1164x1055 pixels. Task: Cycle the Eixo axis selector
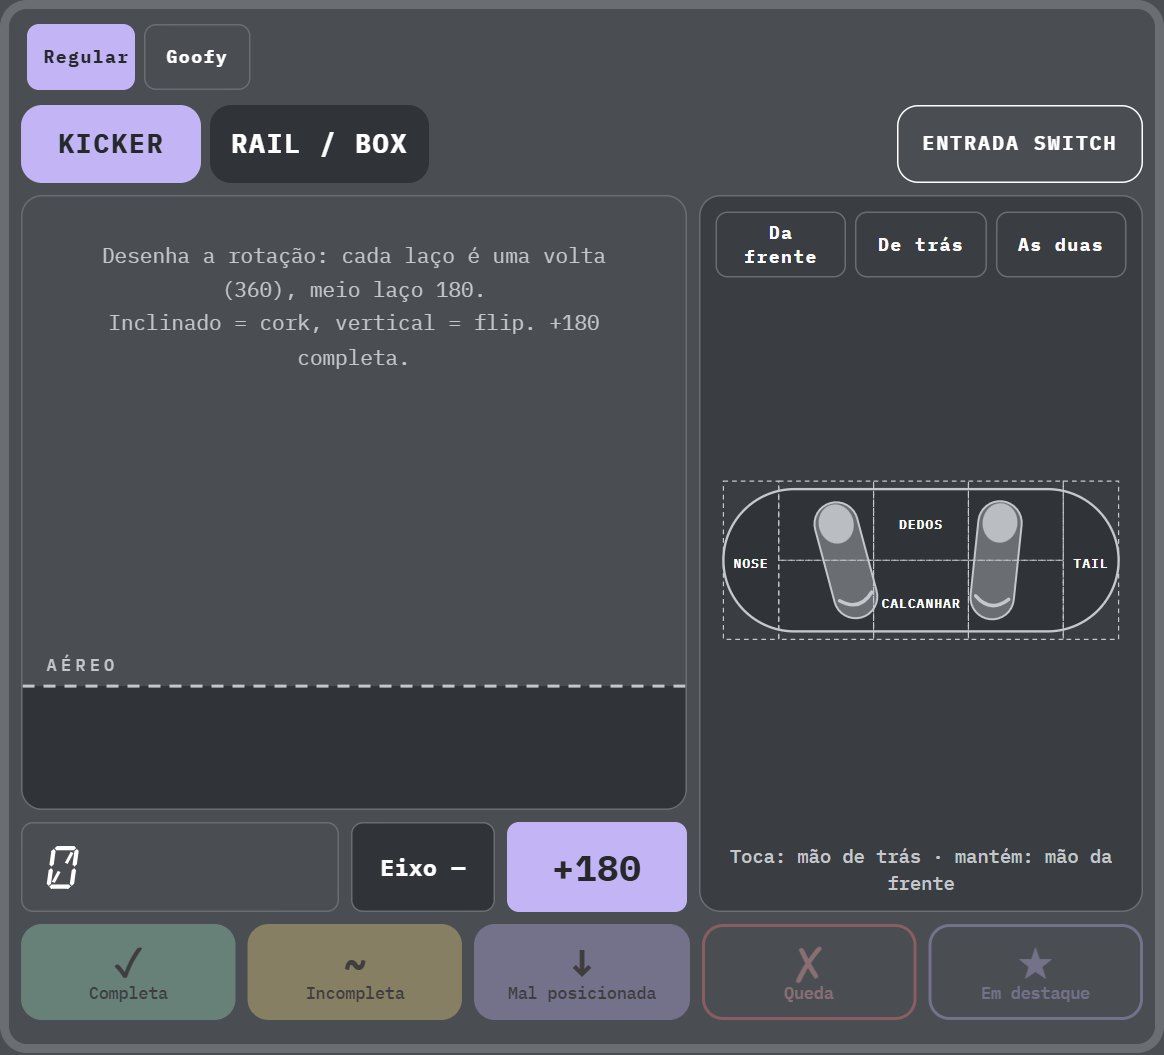pos(422,867)
